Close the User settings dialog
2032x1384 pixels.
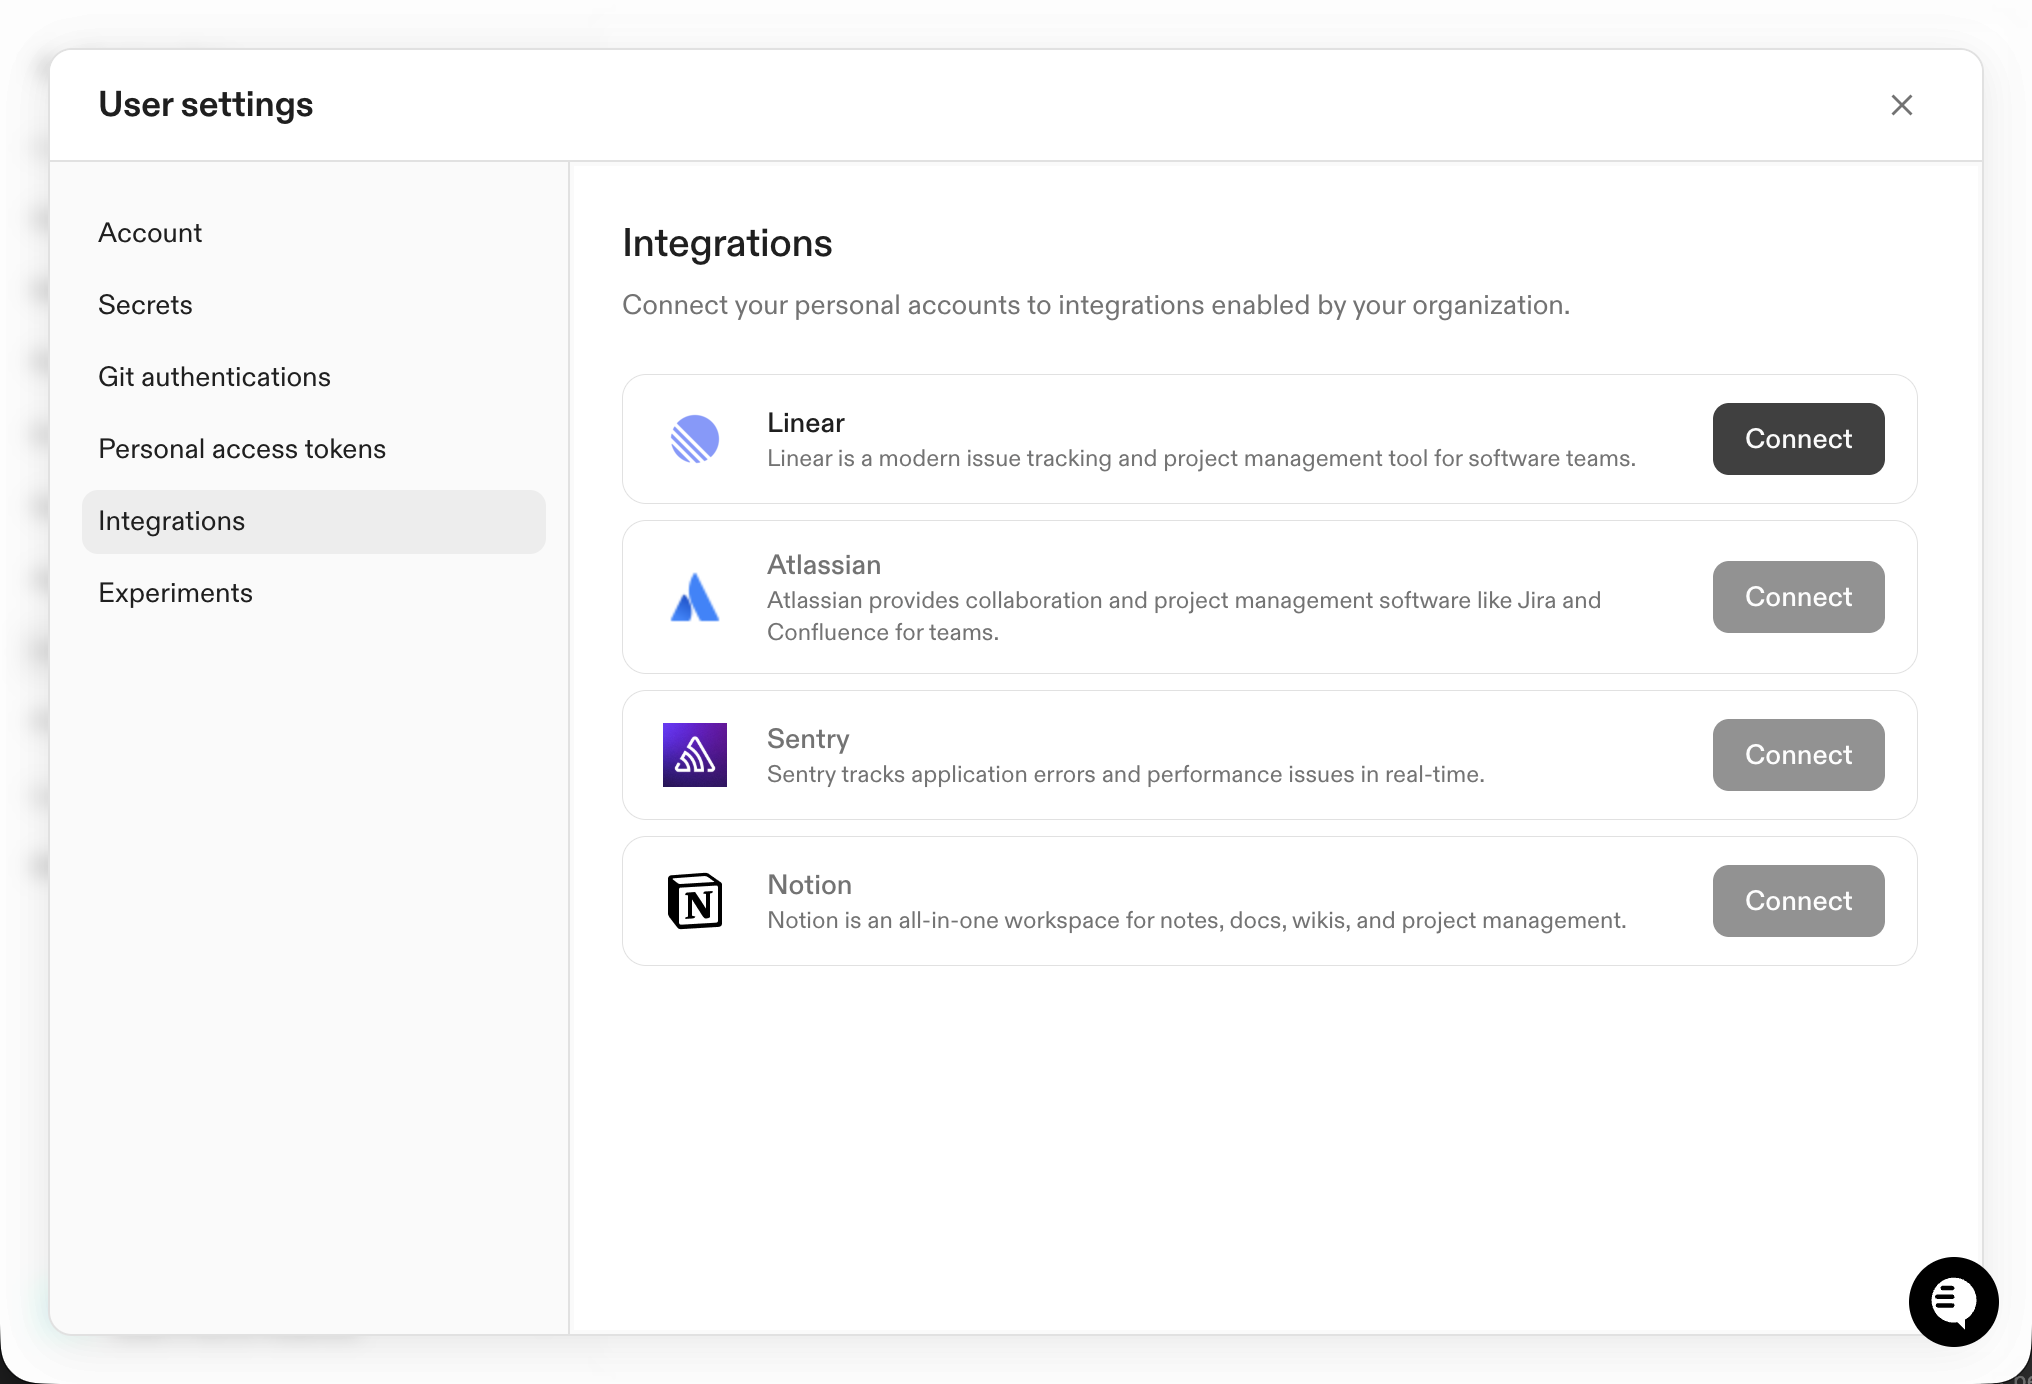[1901, 105]
